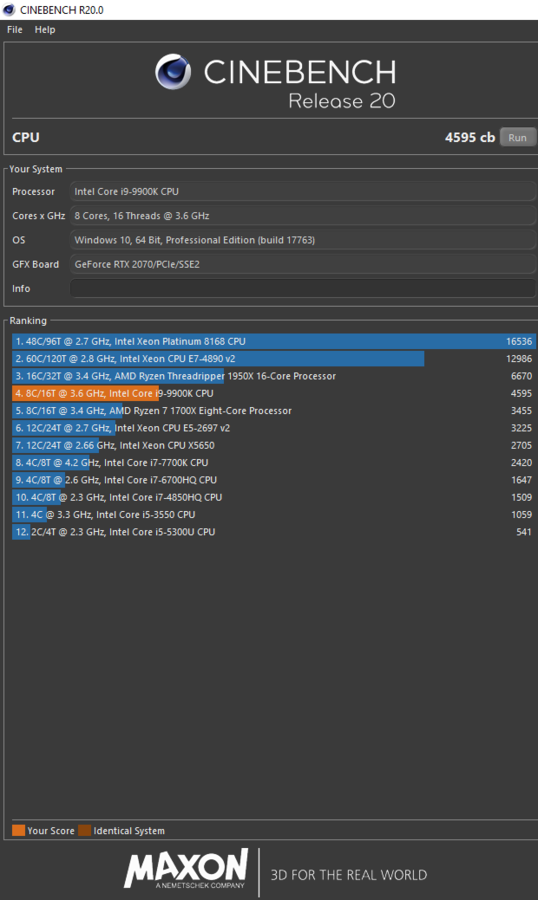The image size is (538, 900).
Task: Select ranking row Ryzen 7 1700X
Action: coord(274,410)
